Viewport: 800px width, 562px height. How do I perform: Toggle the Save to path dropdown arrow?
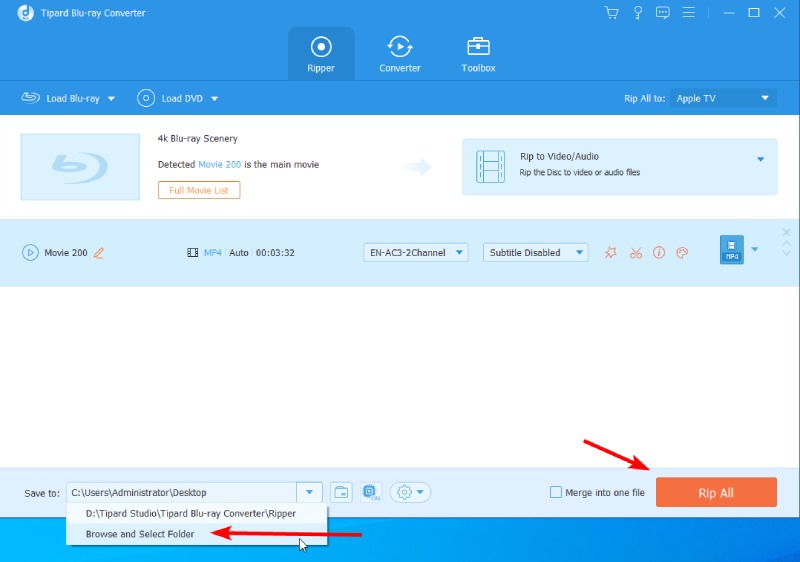(309, 493)
